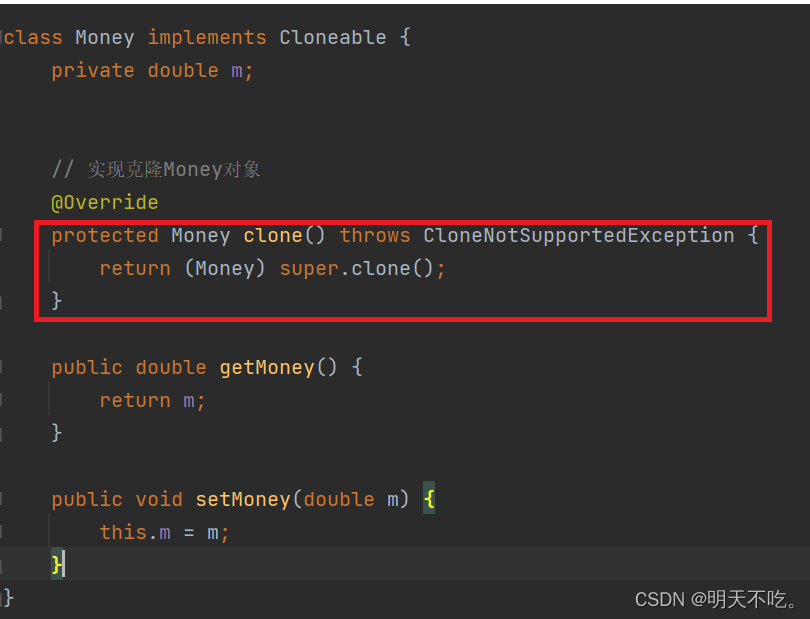Click the CSDN watermark text
The image size is (810, 619).
pos(661,599)
